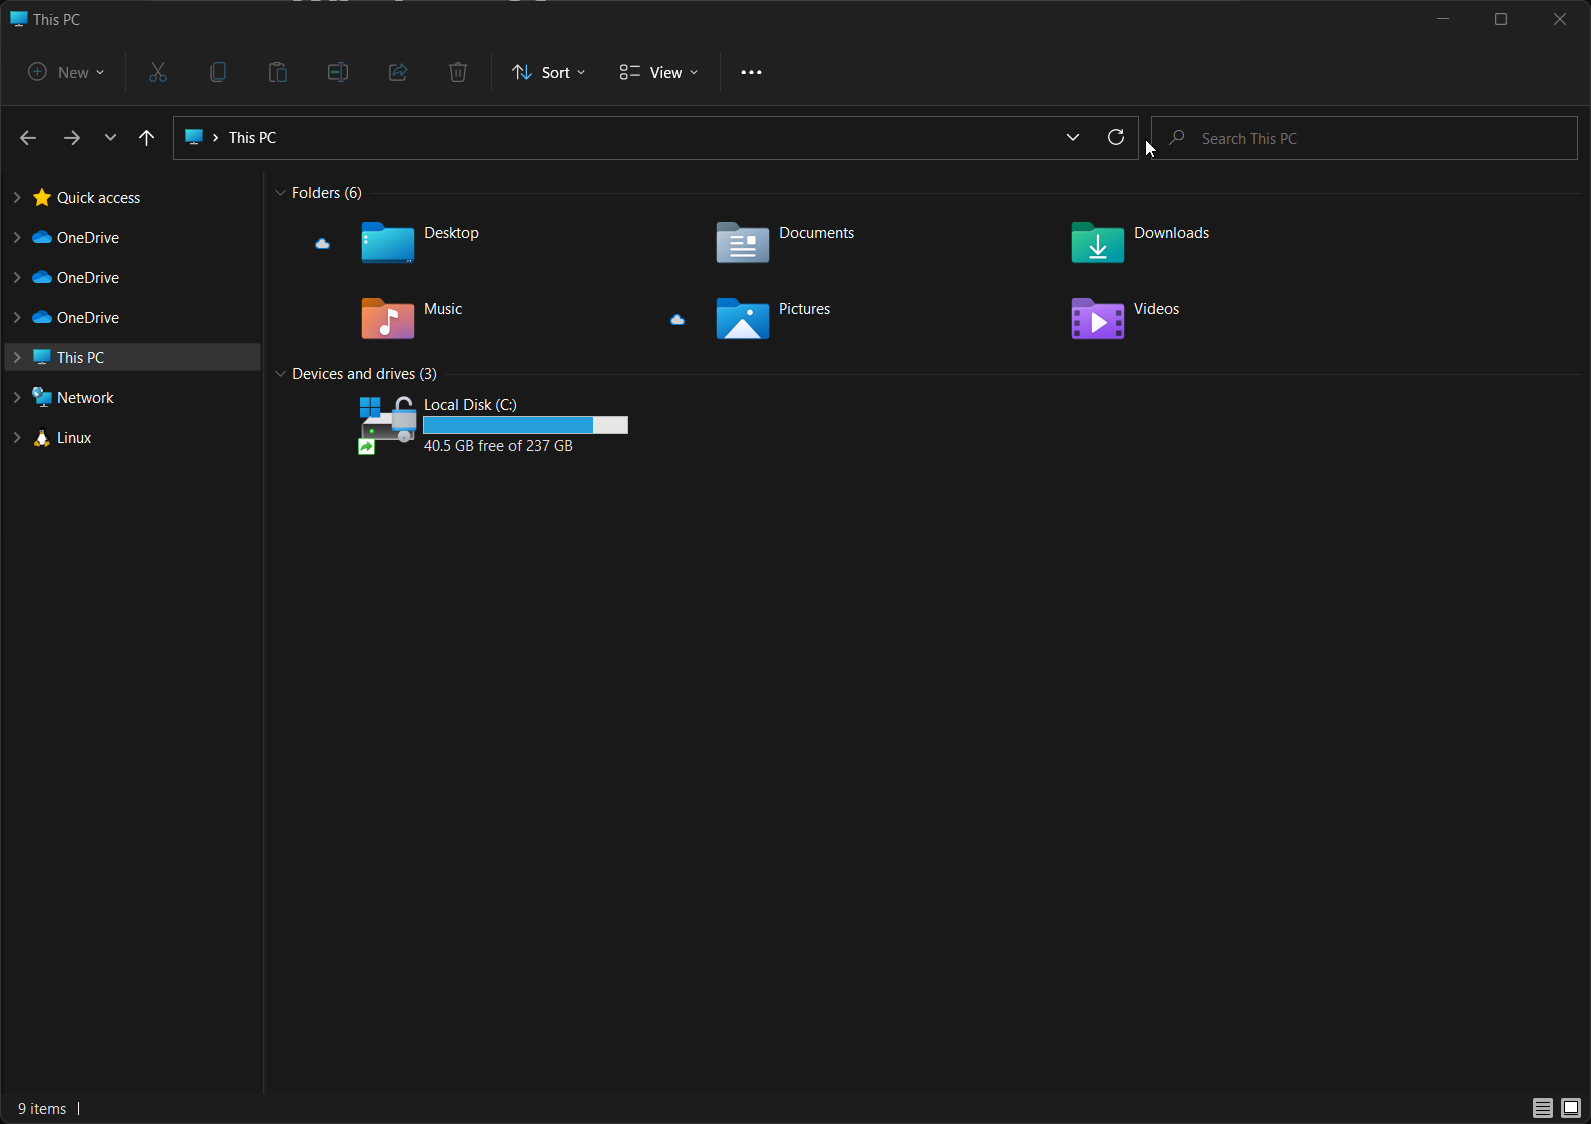Click the "9 items" status bar text
1591x1124 pixels.
point(42,1109)
